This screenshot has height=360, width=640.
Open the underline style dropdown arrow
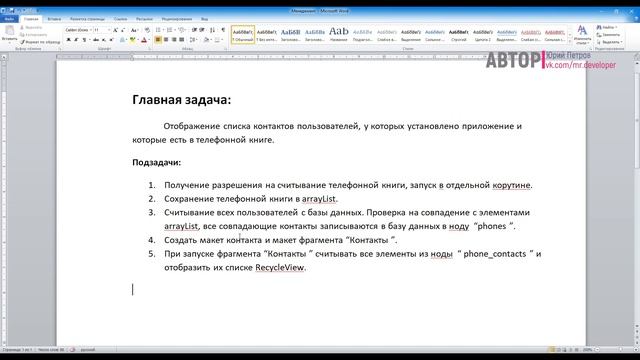89,40
